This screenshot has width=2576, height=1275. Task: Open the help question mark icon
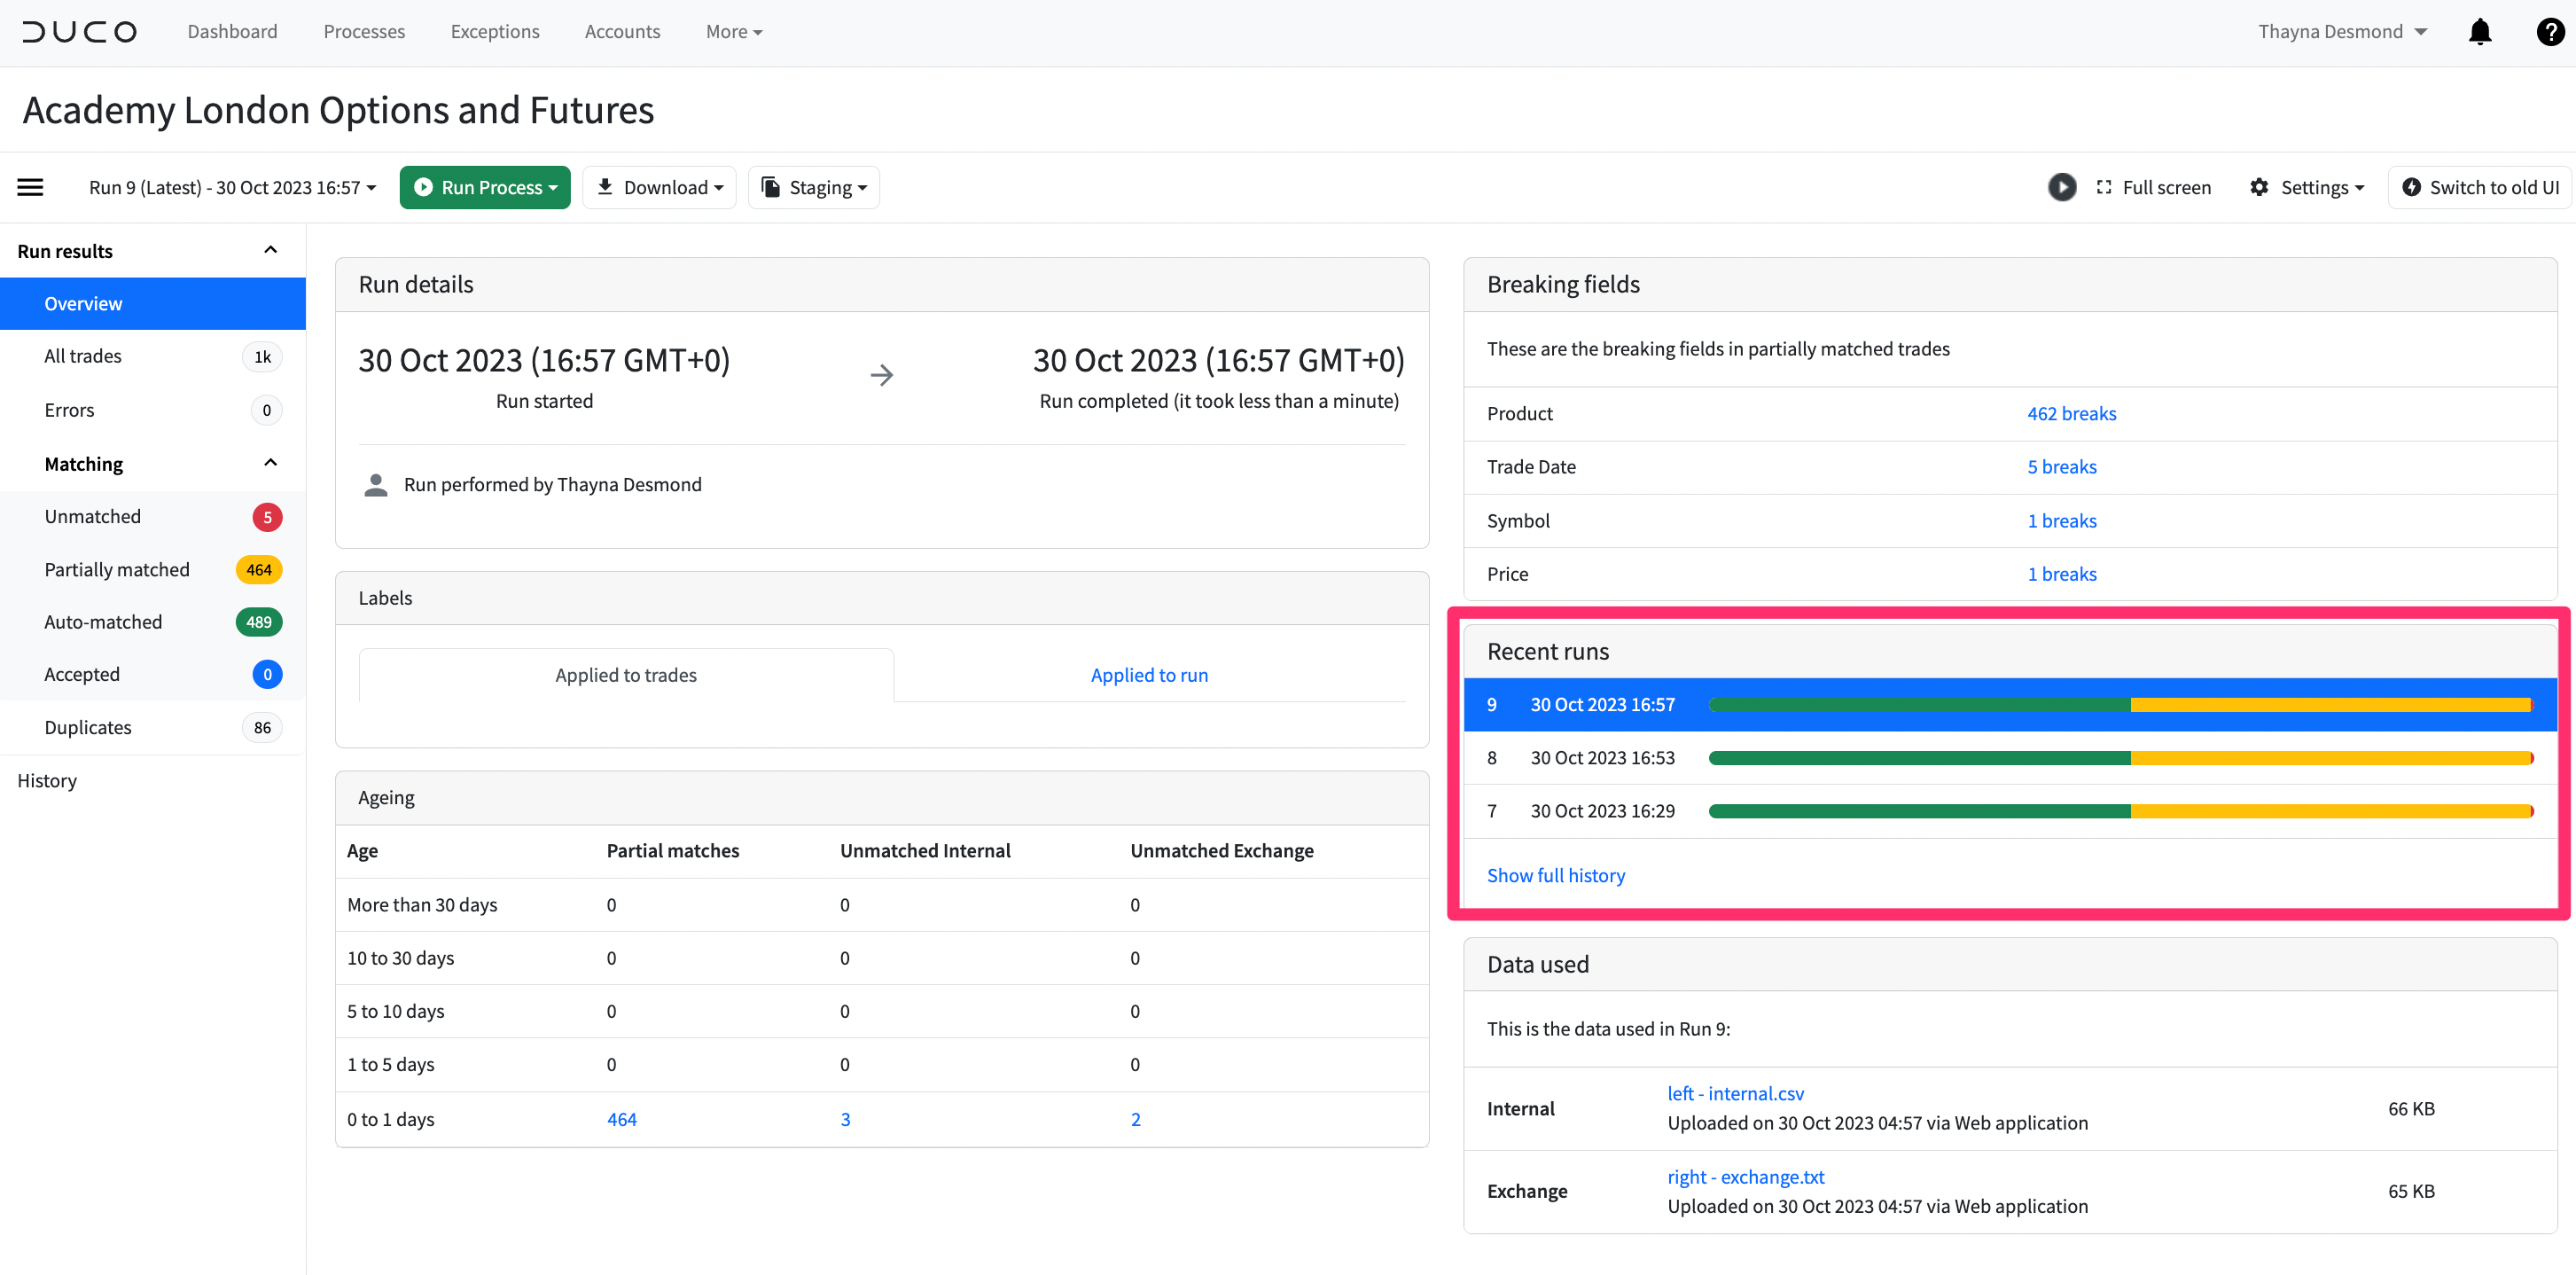[x=2550, y=32]
